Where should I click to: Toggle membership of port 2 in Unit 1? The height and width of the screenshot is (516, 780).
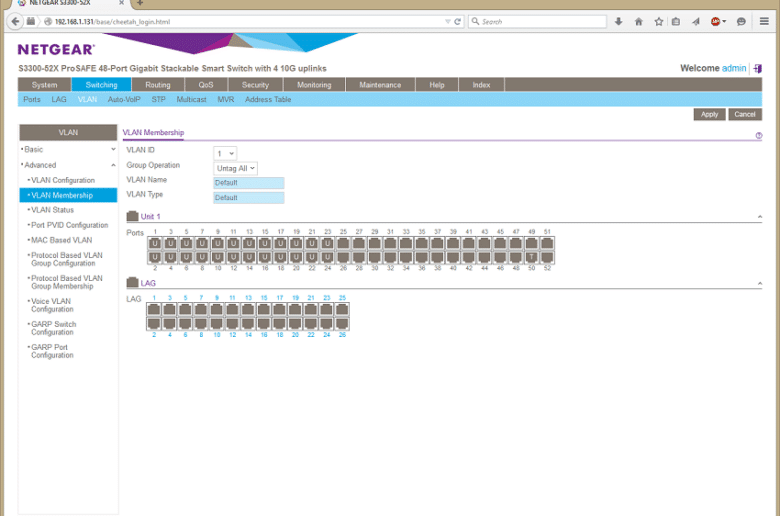click(x=155, y=257)
